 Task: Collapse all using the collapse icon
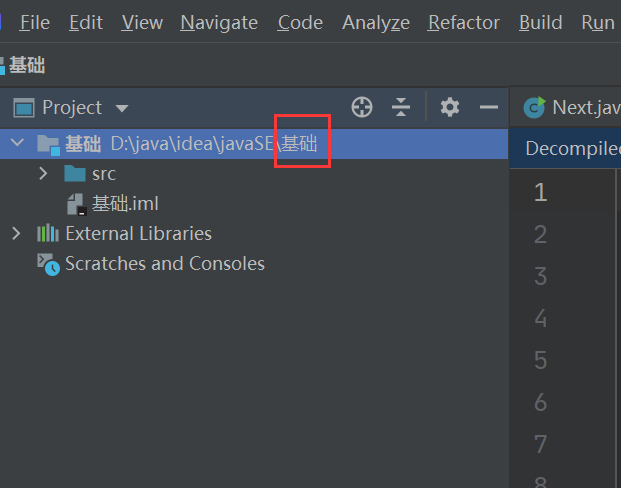tap(401, 107)
